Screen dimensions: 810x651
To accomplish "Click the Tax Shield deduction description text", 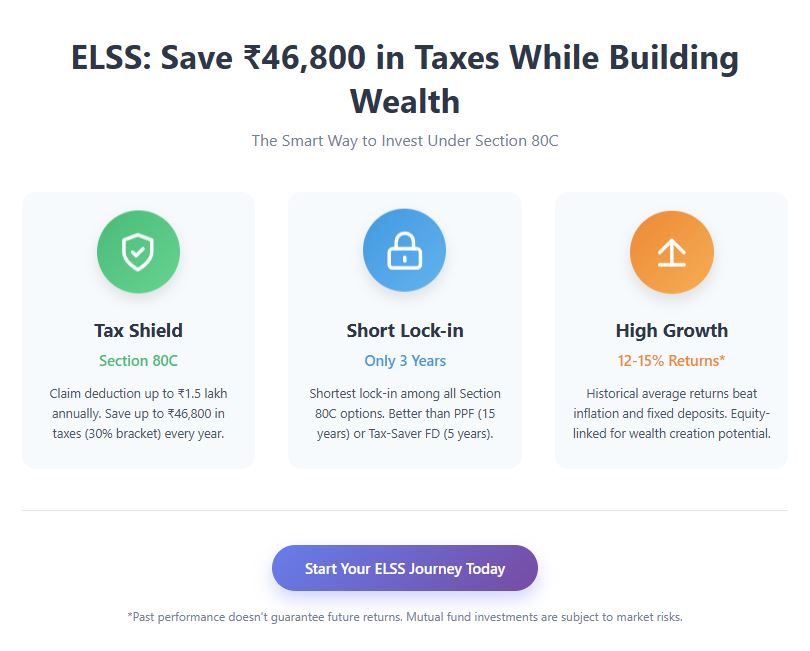I will tap(138, 413).
